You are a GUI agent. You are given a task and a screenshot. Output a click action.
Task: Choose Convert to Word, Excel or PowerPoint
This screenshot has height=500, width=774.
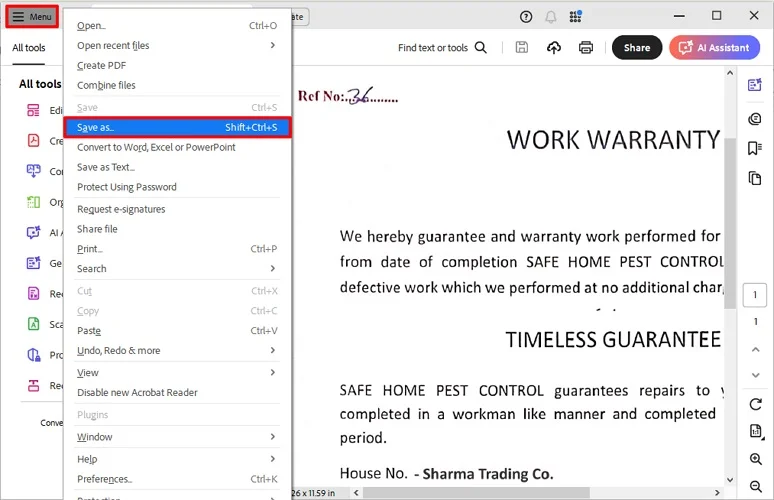coord(177,147)
